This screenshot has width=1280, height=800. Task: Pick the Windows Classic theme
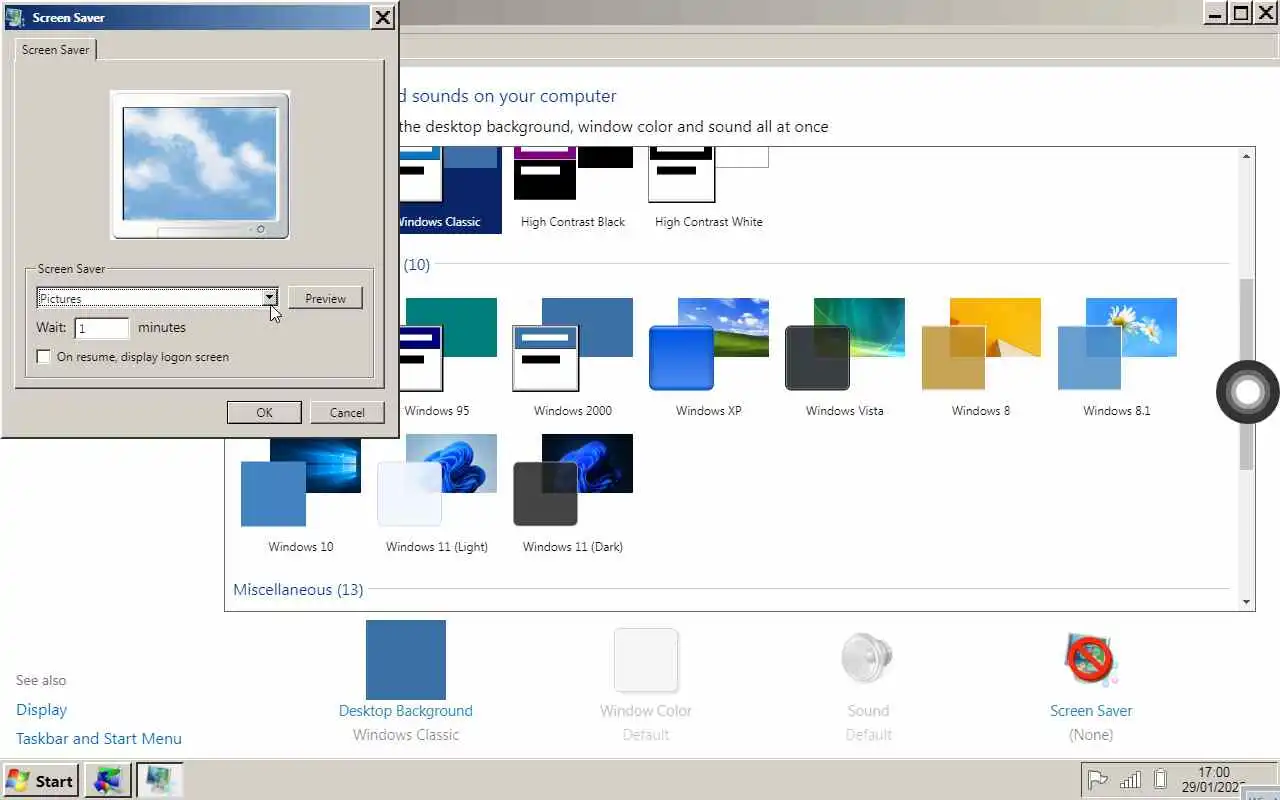tap(450, 190)
